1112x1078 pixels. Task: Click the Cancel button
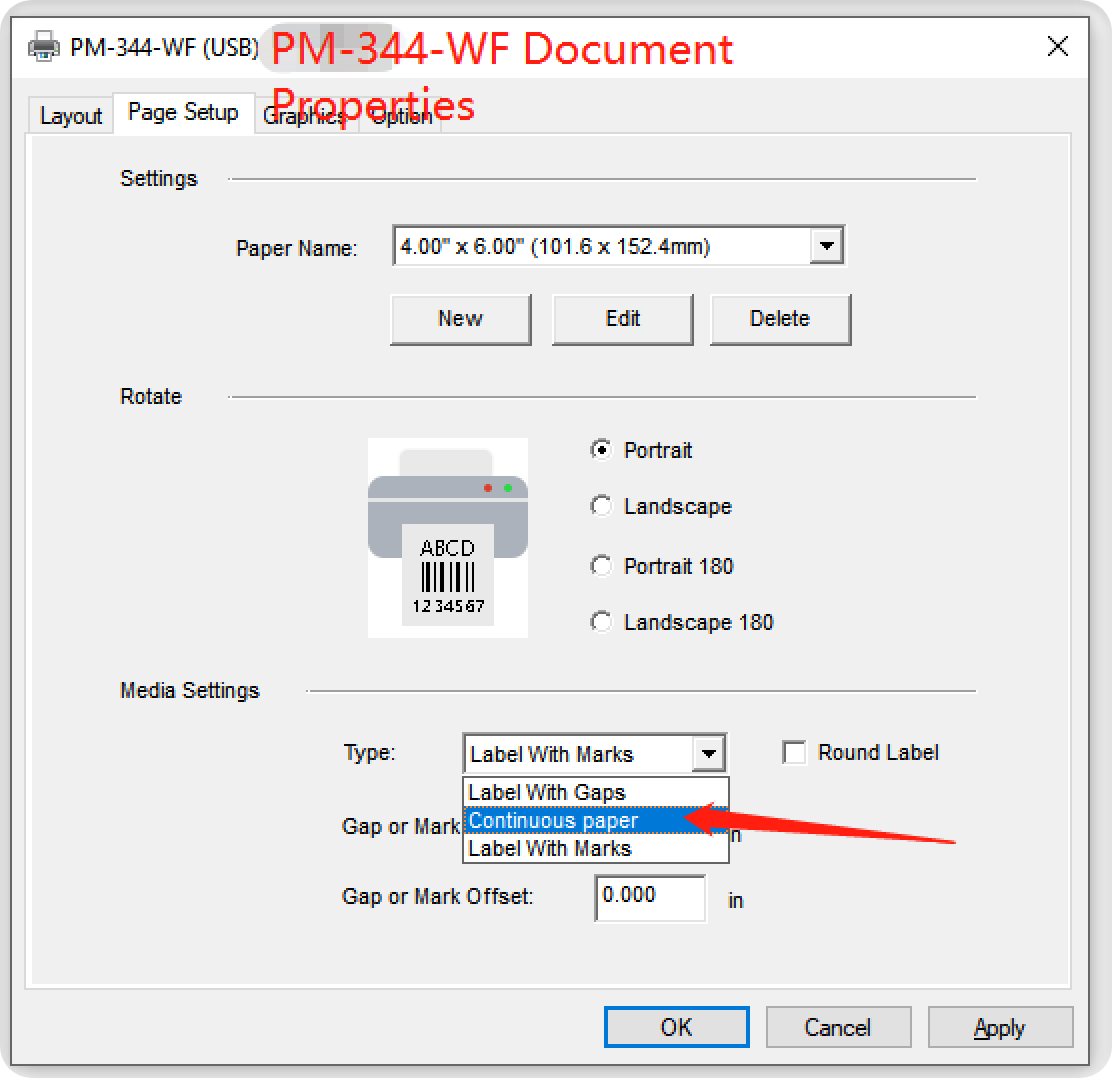tap(838, 1027)
